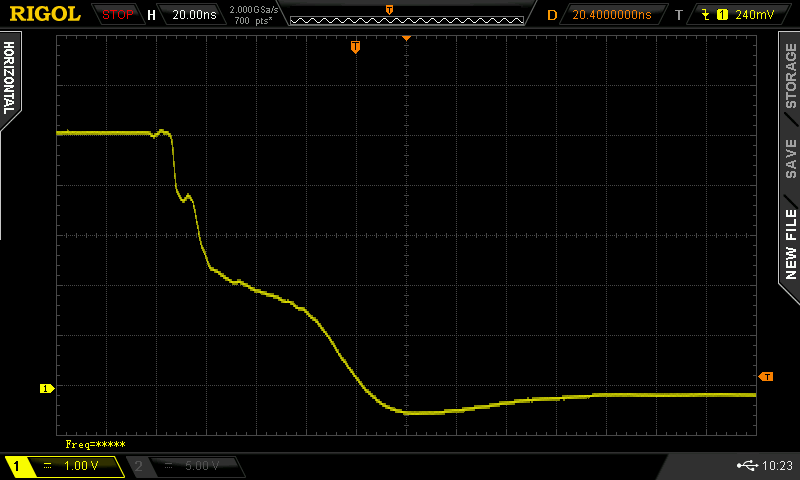Screen dimensions: 800x480
Task: Click the T trigger label in top bar
Action: 679,15
